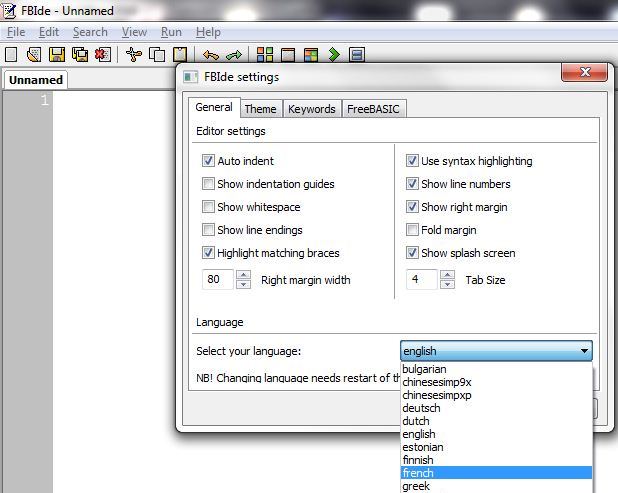Click the Right margin width field showing 80
Viewport: 618px width, 493px height.
[218, 279]
